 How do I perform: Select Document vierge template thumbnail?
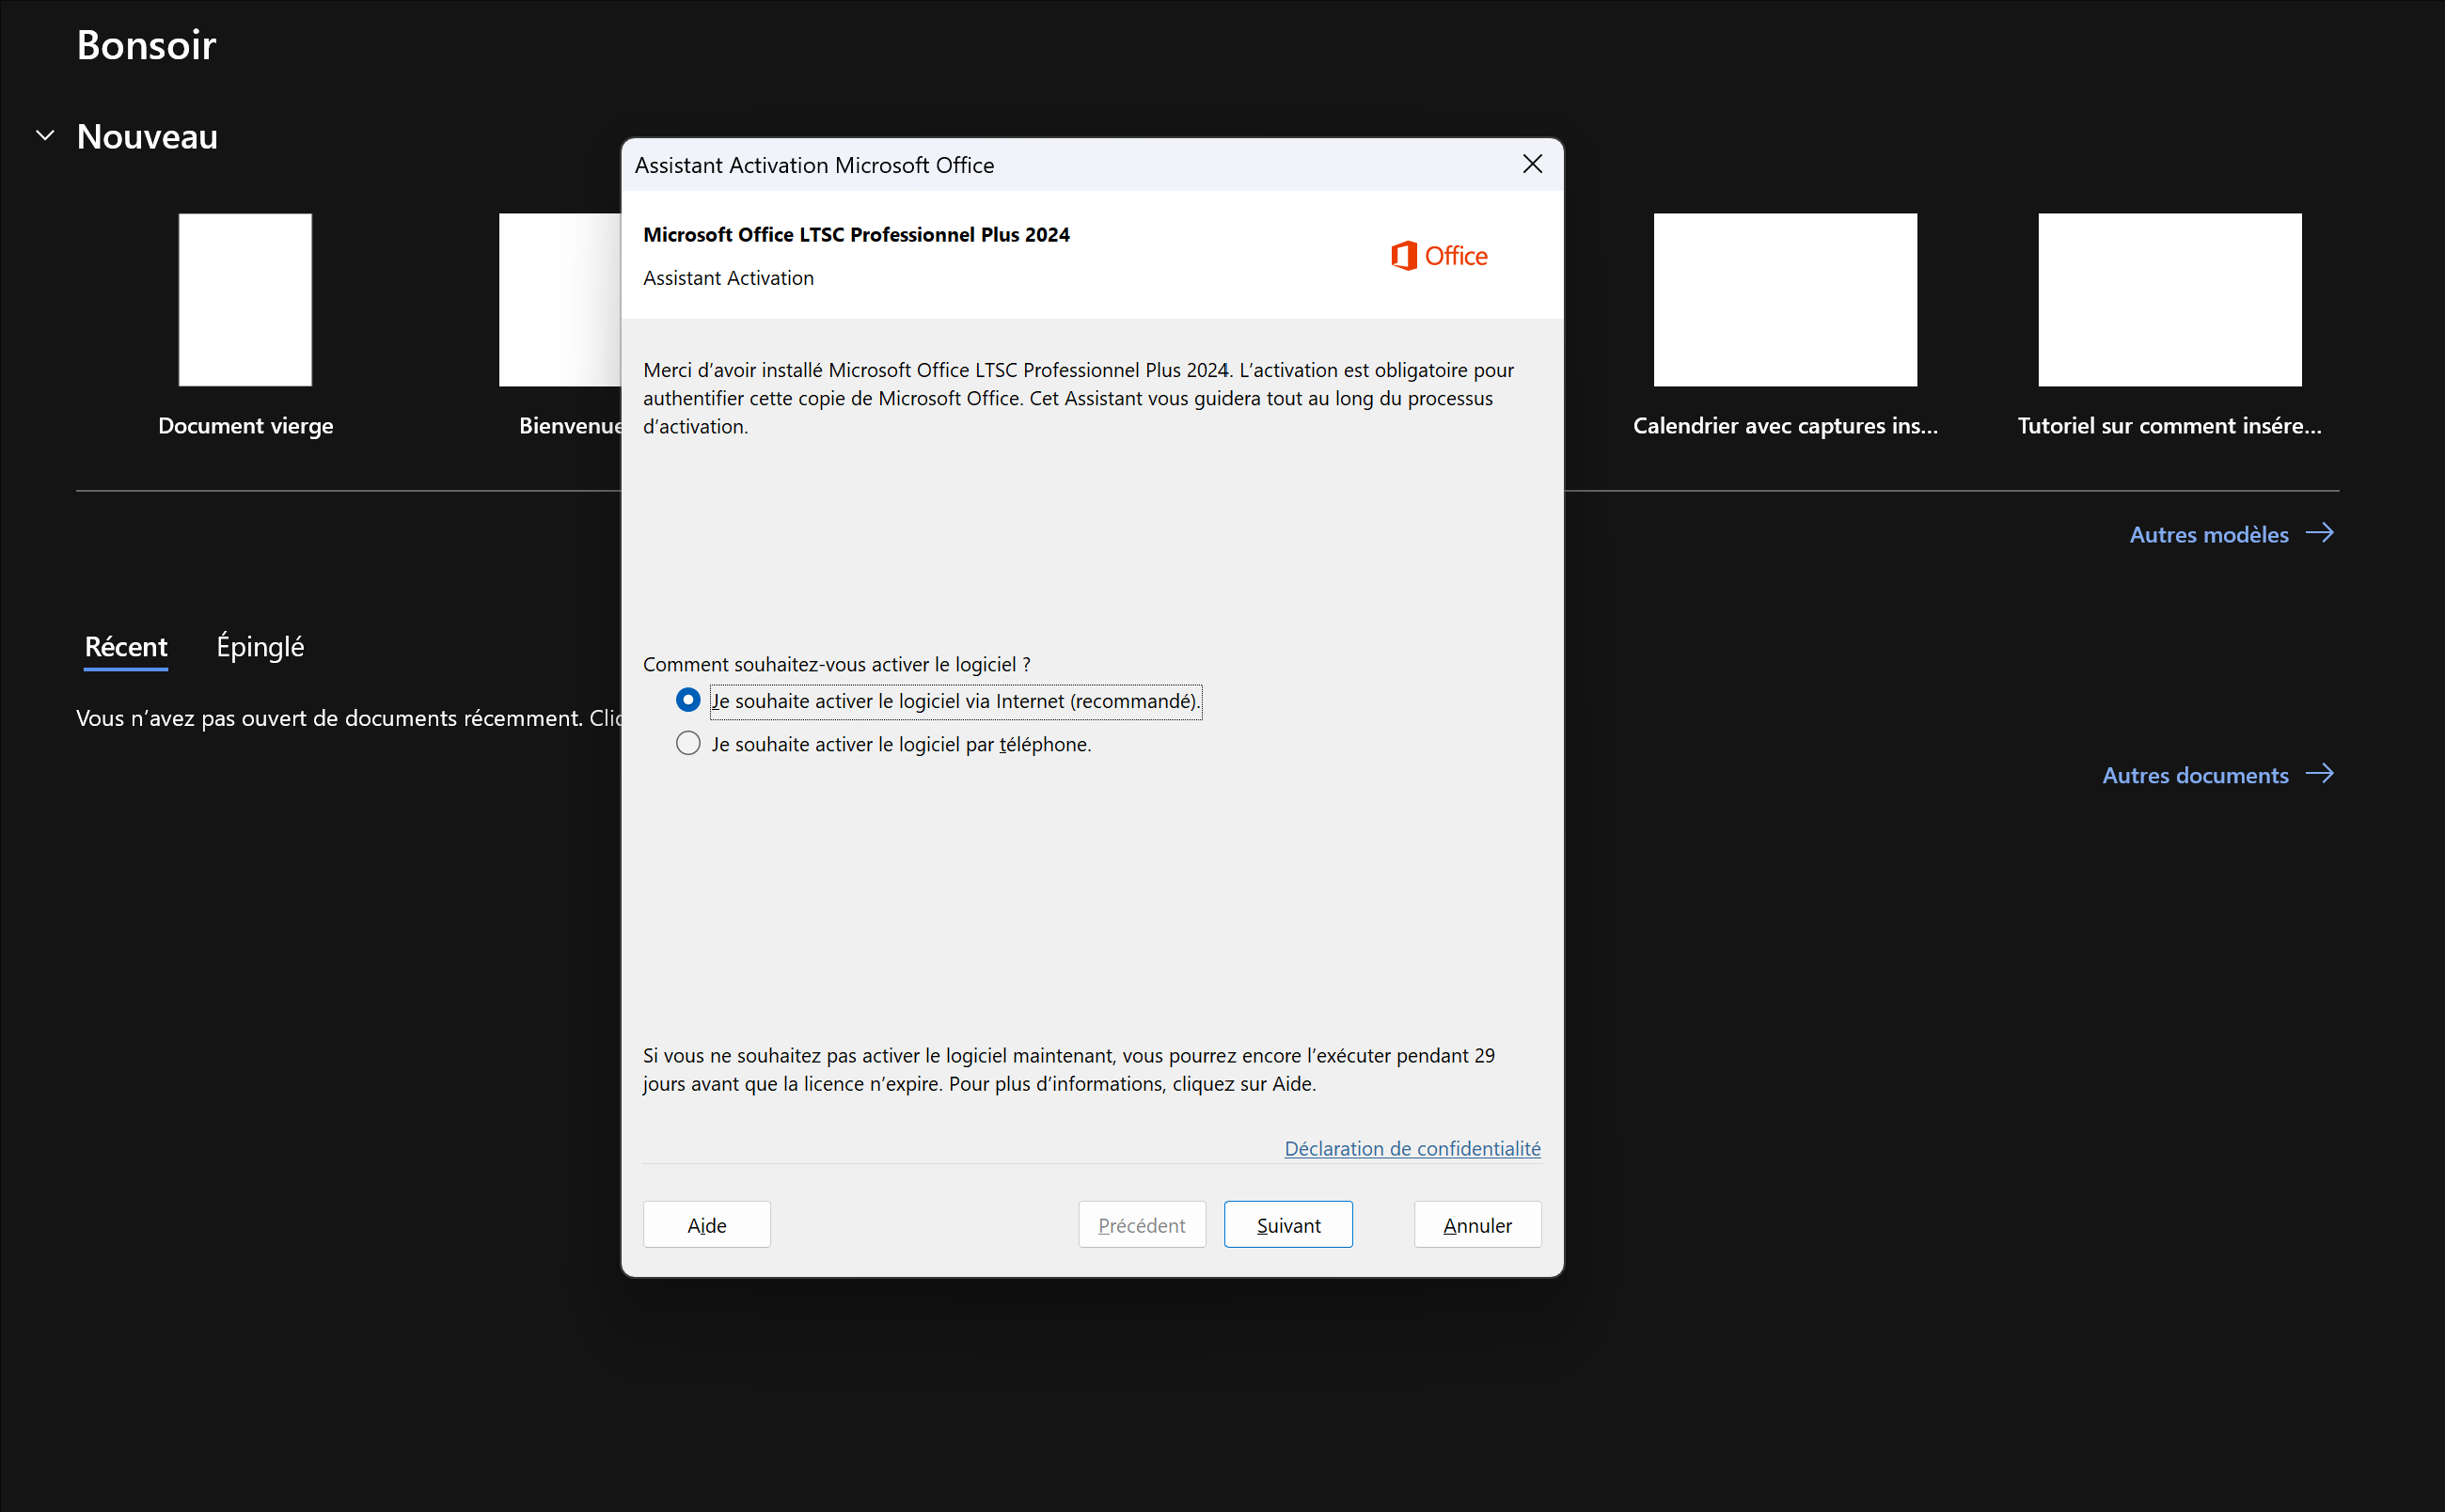245,299
